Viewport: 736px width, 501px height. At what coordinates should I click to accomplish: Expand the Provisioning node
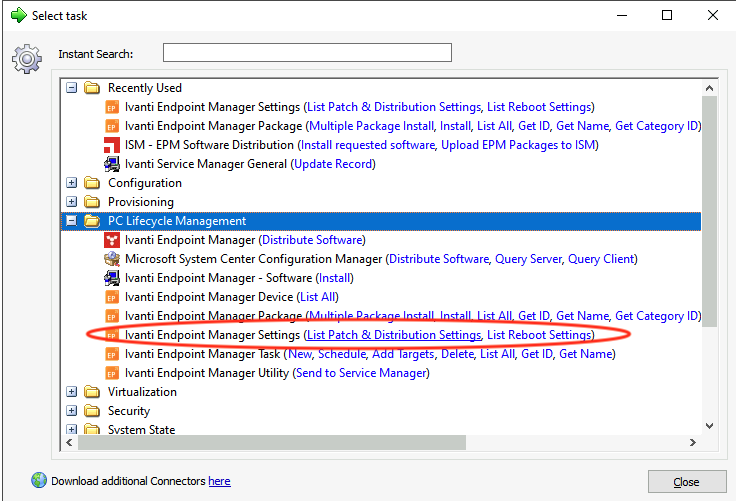71,202
